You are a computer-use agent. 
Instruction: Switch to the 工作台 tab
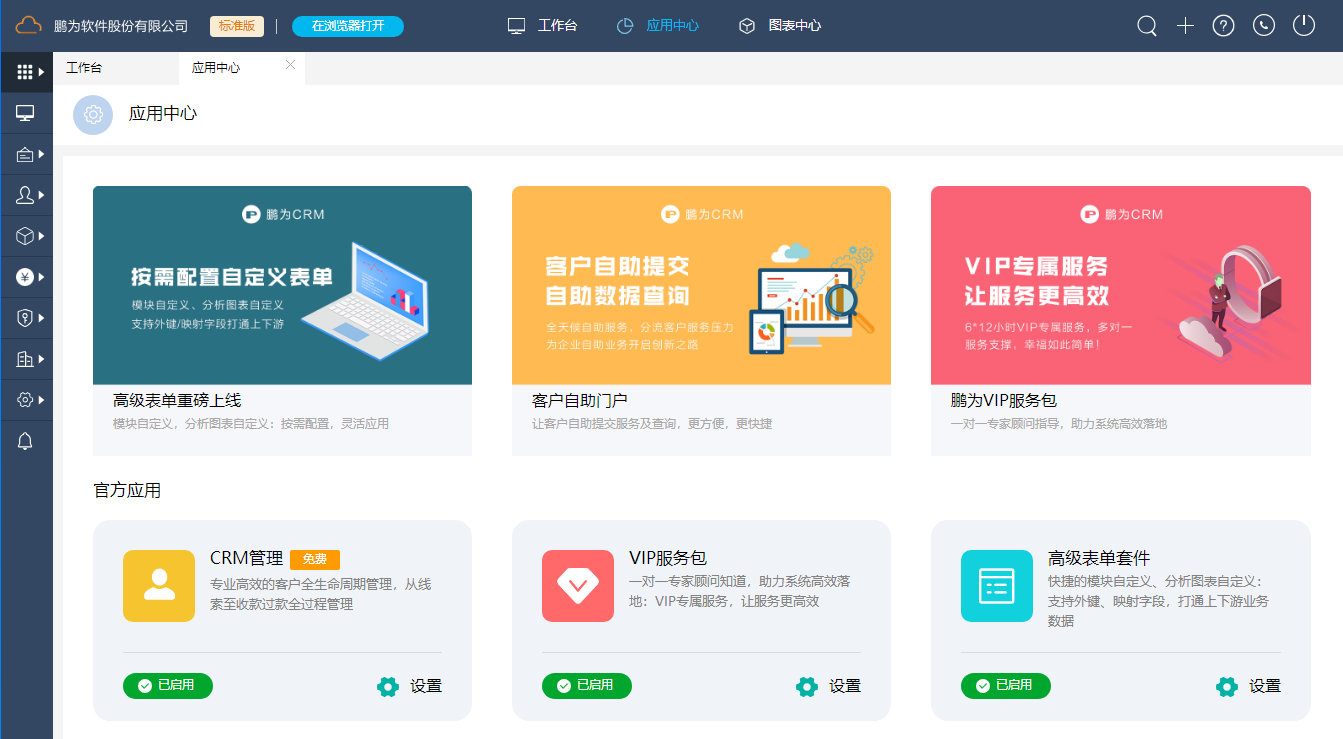point(84,68)
